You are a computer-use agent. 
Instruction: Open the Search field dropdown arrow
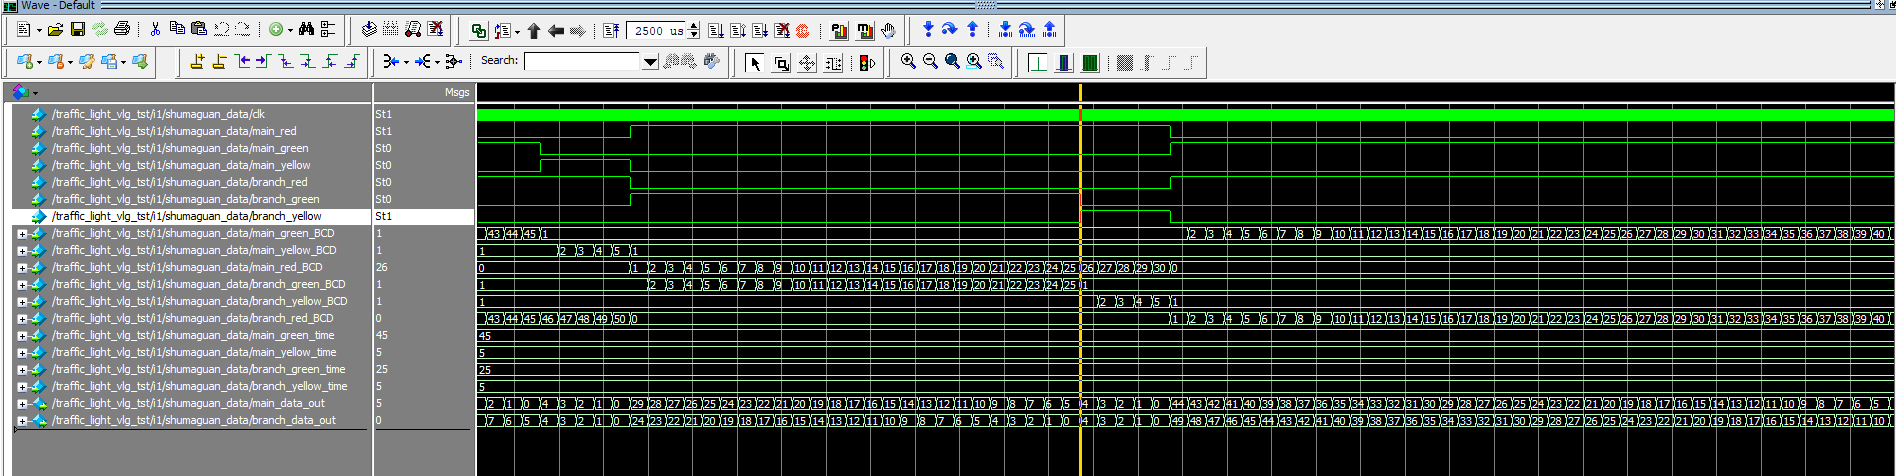click(650, 62)
